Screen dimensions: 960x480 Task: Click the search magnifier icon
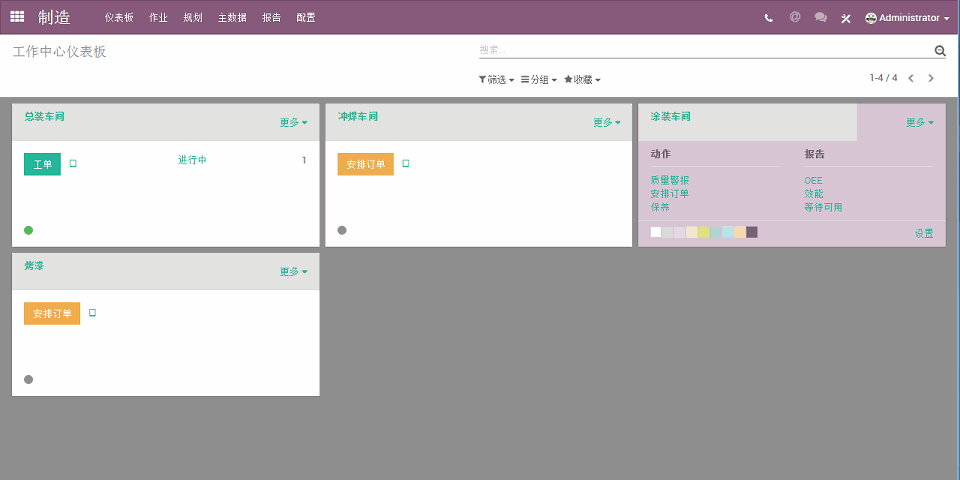(940, 51)
